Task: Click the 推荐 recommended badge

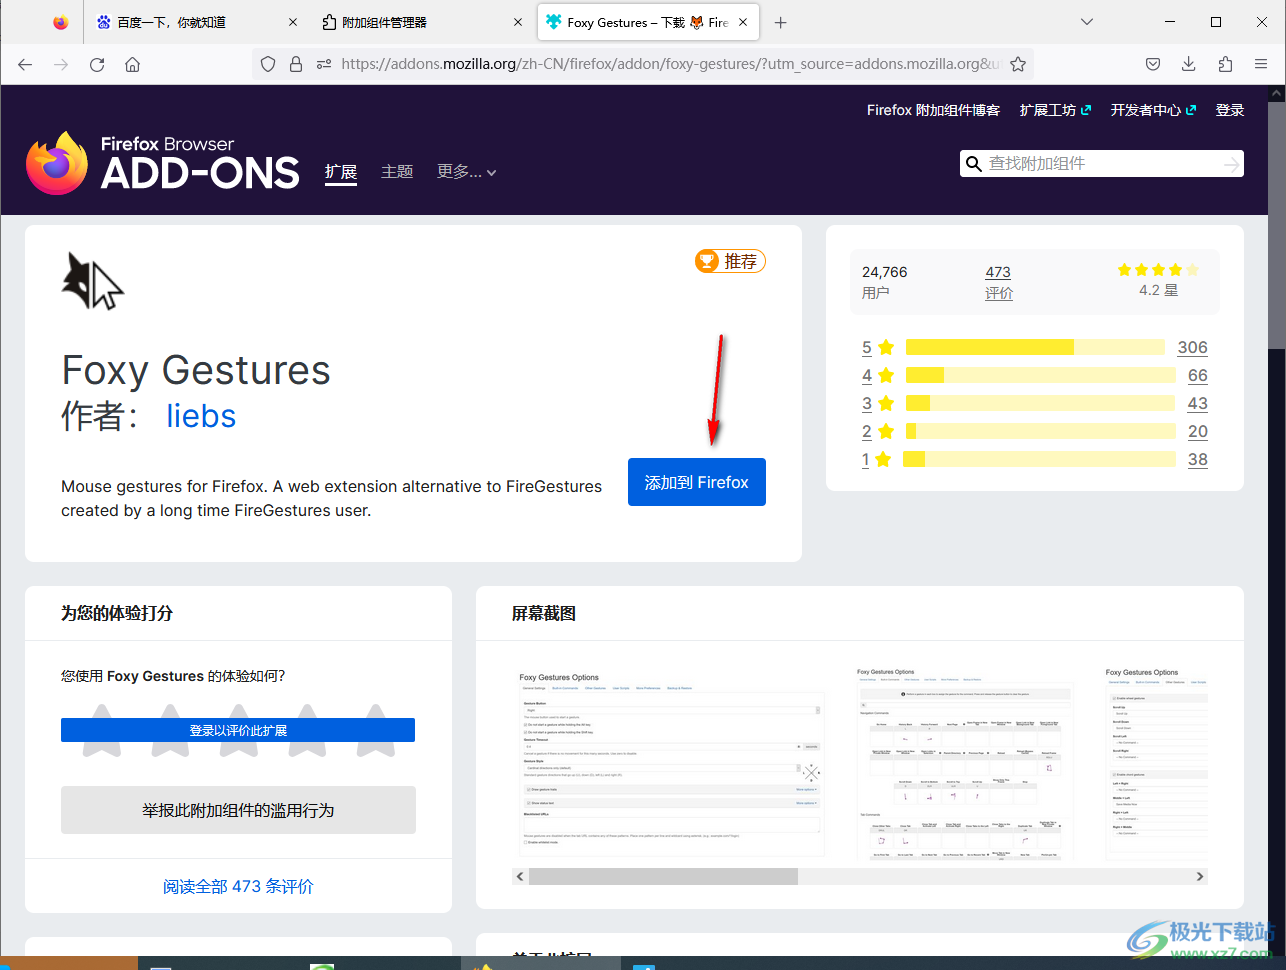Action: 730,261
